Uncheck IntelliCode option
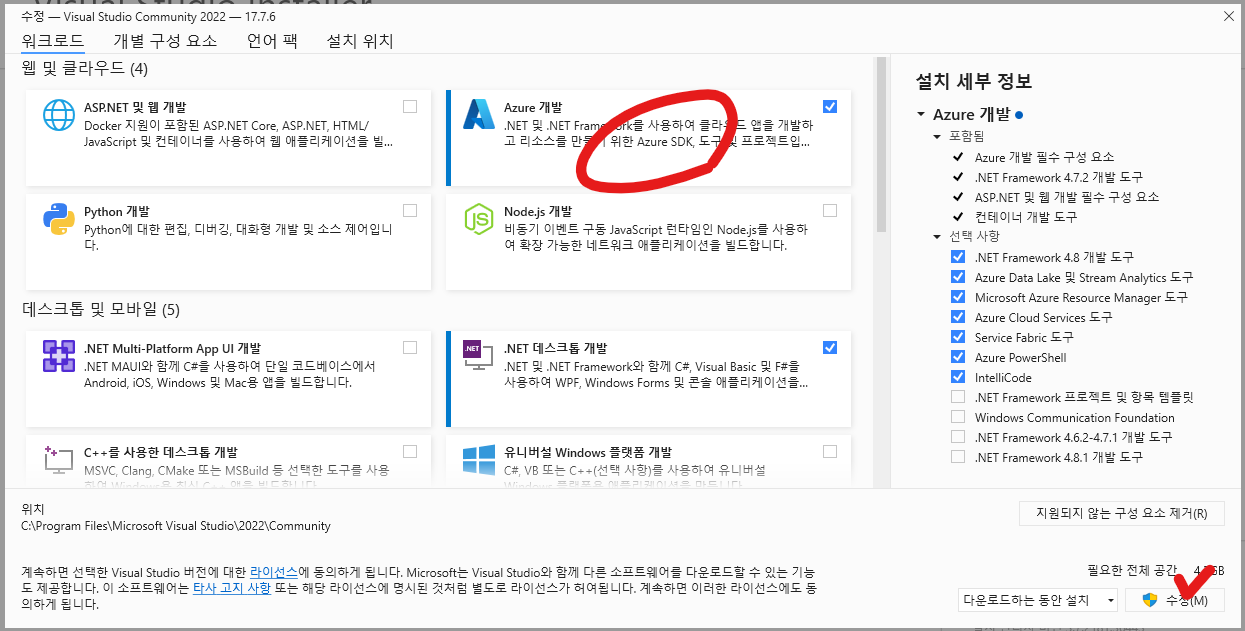 (x=958, y=377)
